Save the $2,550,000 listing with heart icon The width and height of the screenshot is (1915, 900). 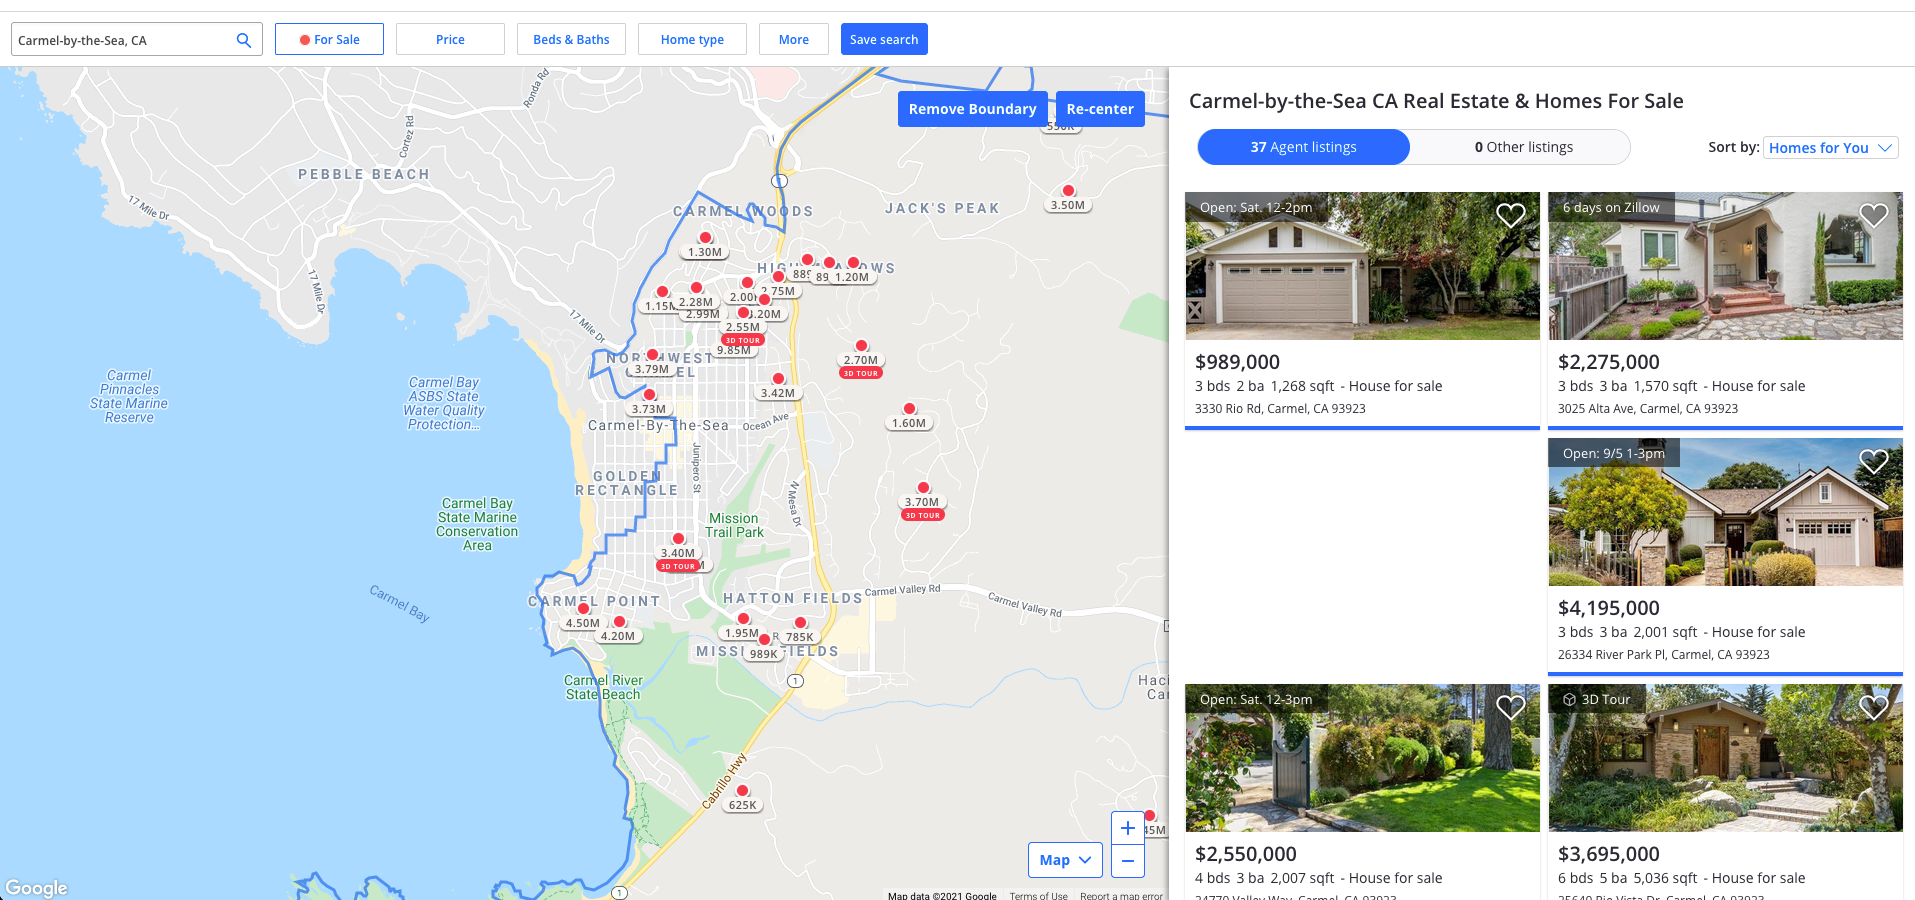point(1510,707)
